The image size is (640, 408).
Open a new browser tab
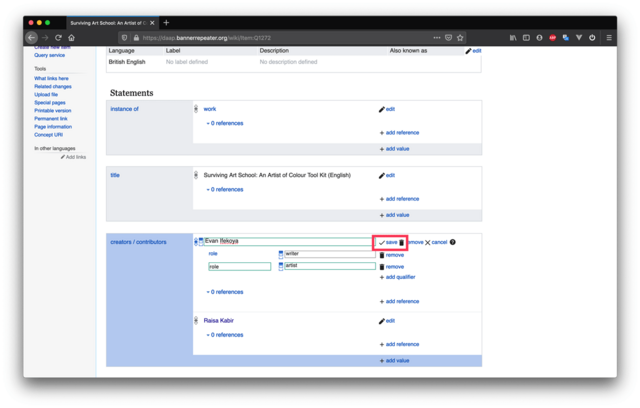click(166, 22)
